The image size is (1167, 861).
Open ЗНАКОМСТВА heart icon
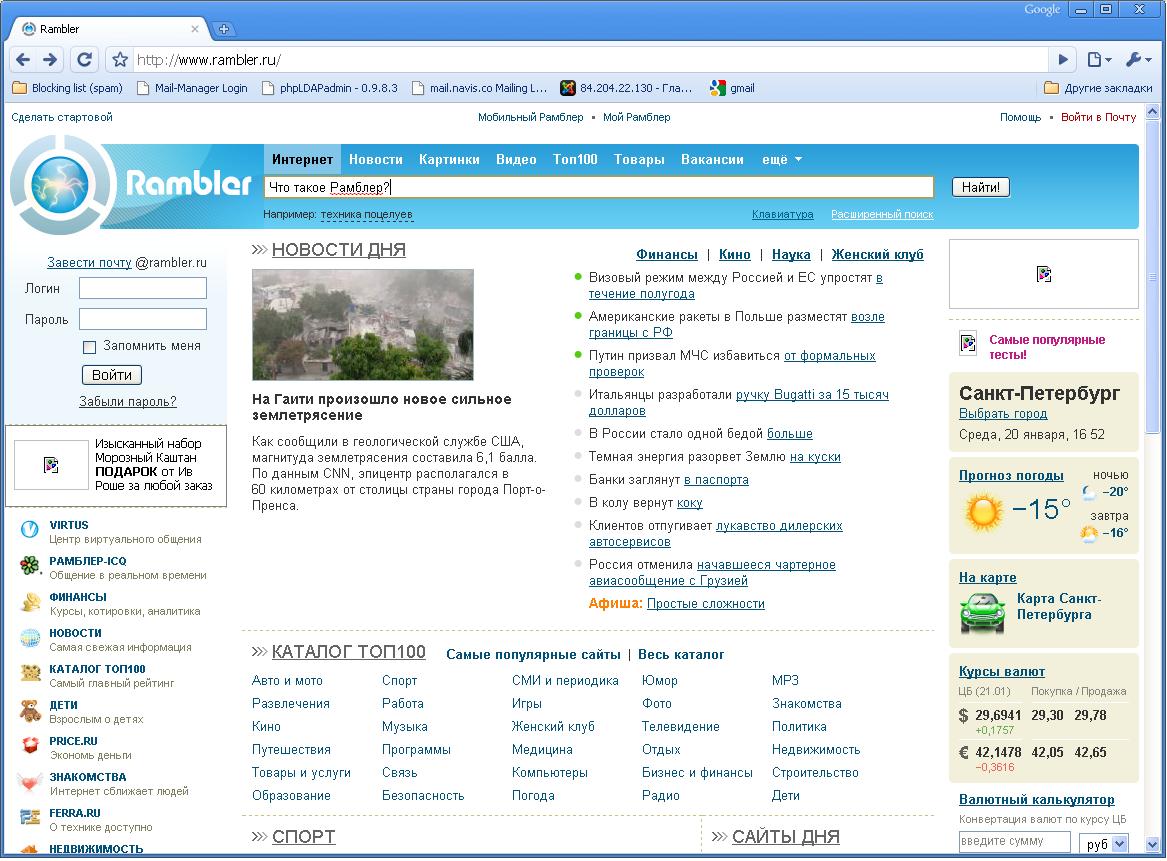pyautogui.click(x=30, y=781)
